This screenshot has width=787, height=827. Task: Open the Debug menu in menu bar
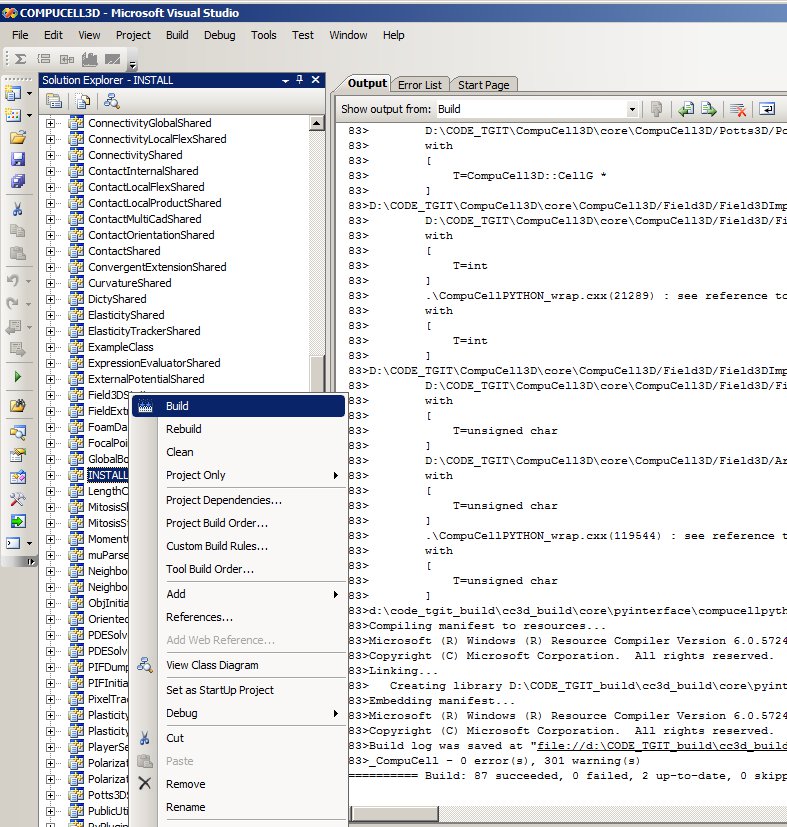point(219,35)
